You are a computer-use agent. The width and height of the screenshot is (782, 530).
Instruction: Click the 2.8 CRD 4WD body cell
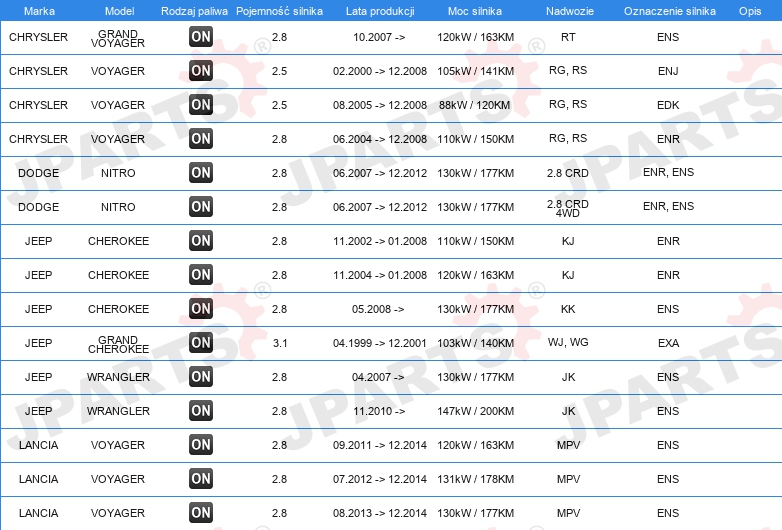[568, 208]
